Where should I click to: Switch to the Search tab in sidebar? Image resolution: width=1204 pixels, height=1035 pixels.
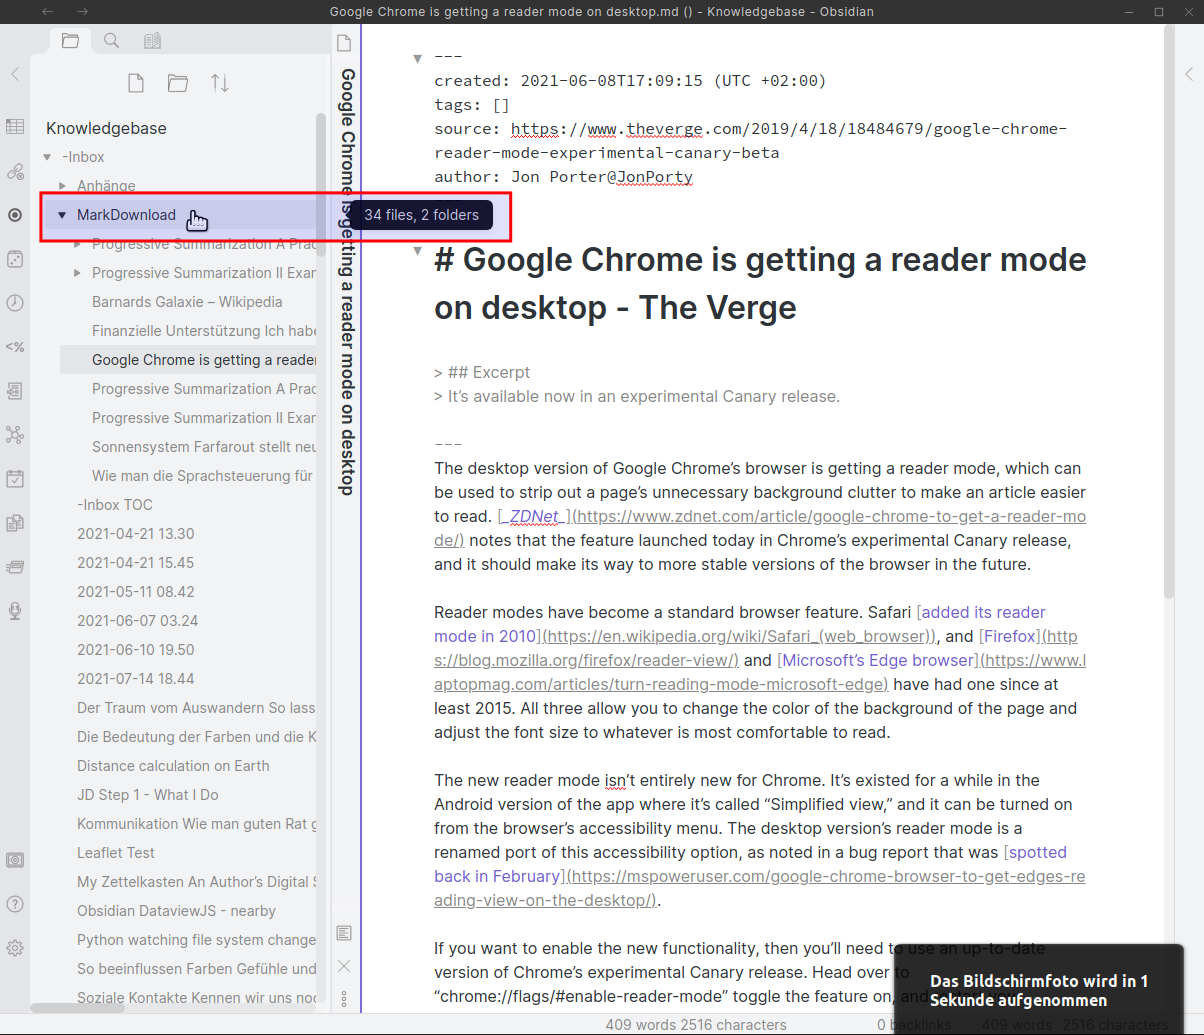(111, 41)
